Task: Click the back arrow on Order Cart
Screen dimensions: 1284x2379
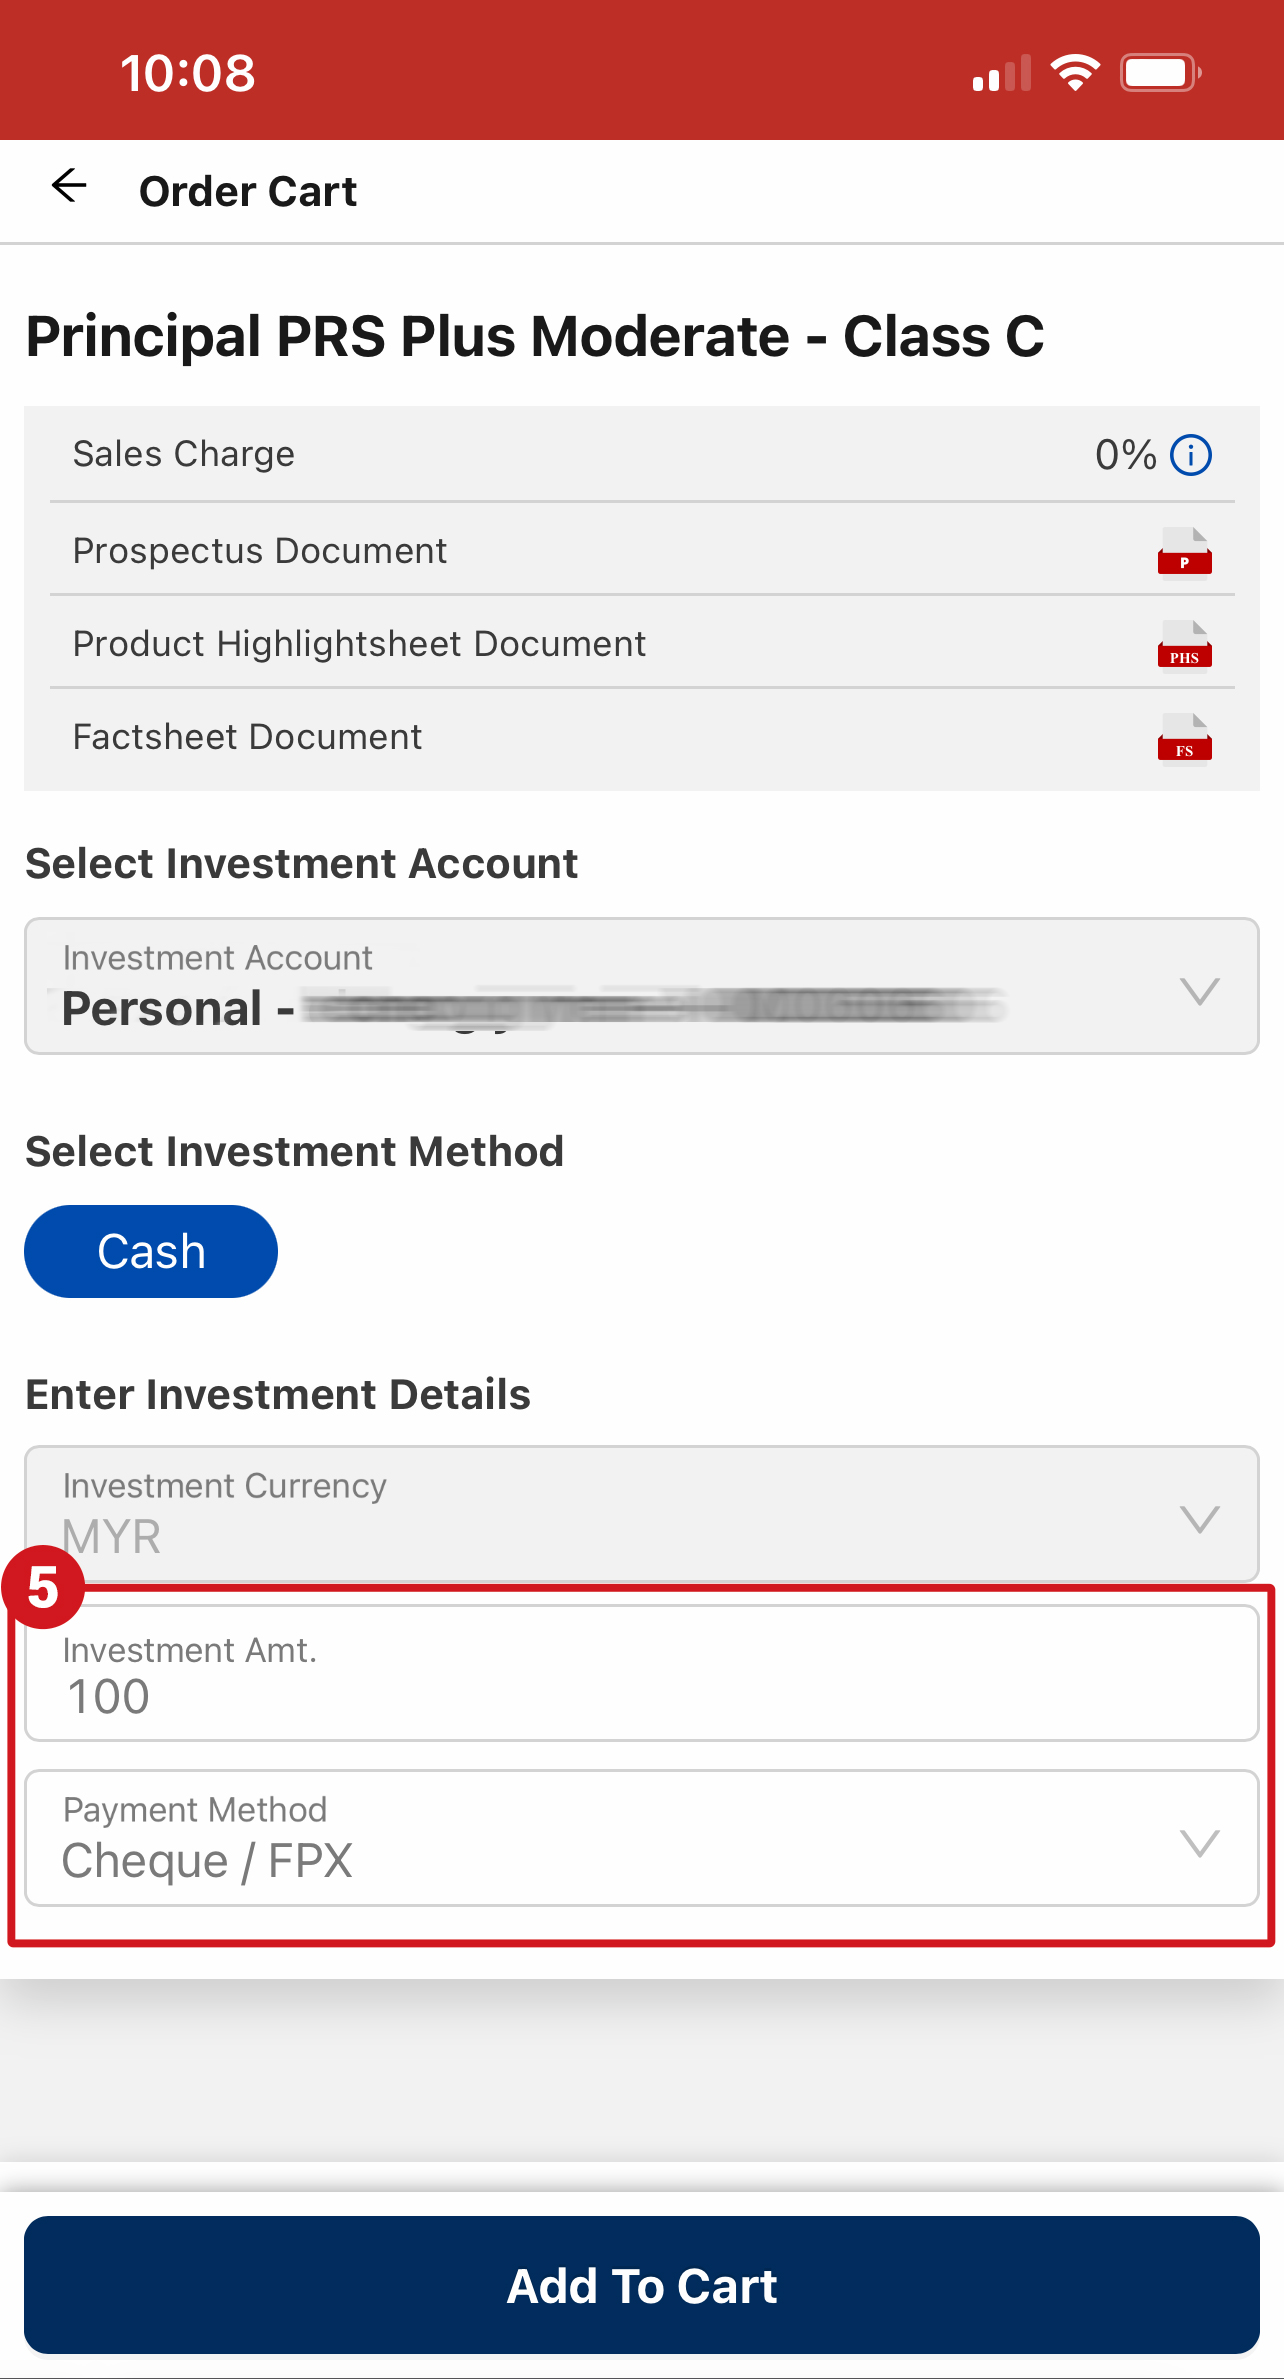Action: pos(68,186)
